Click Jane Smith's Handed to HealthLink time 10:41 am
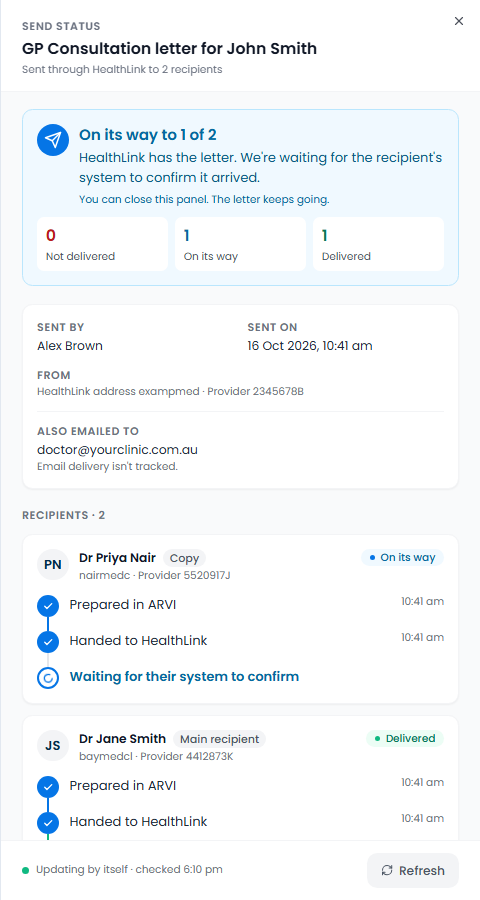Image resolution: width=480 pixels, height=900 pixels. (x=423, y=818)
